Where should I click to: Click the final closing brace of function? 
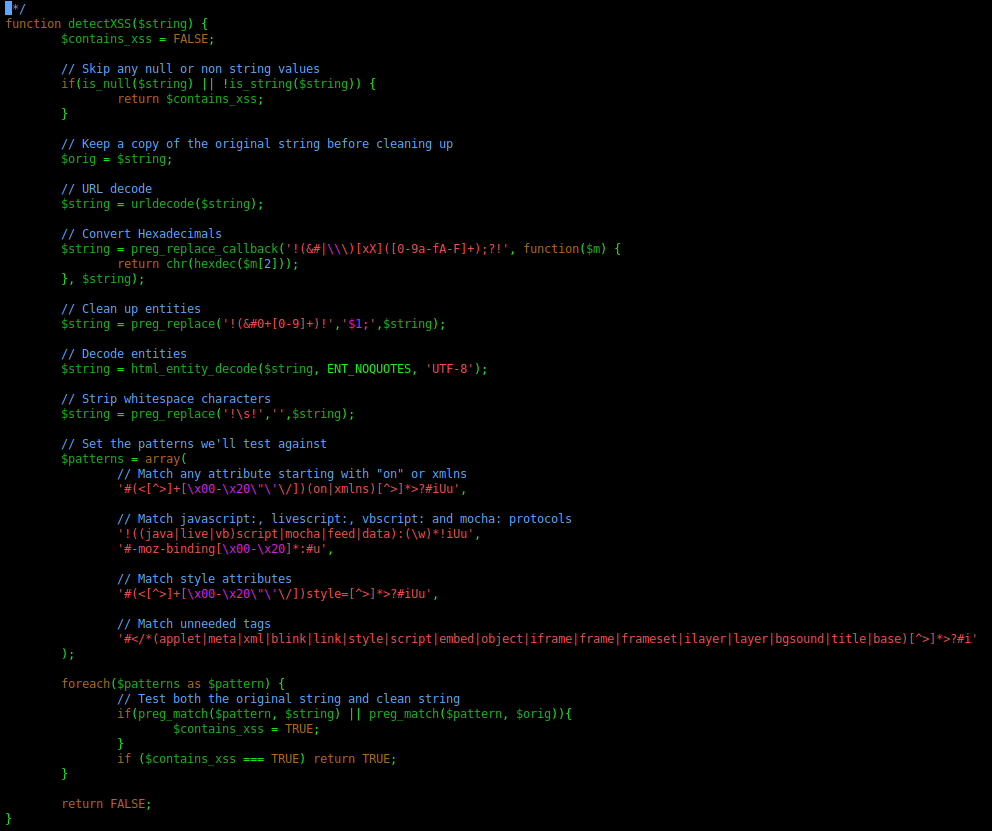(x=8, y=819)
